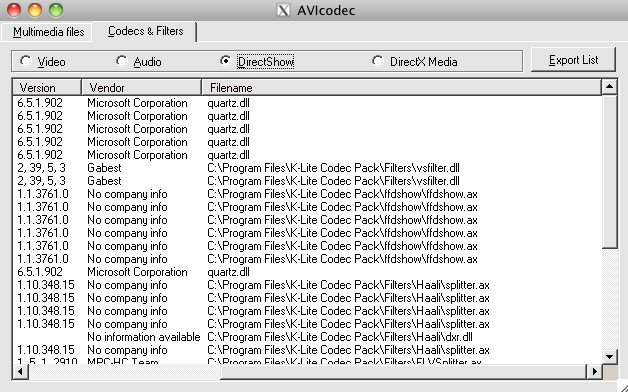Select the Codecs & Filters tab
This screenshot has height=392, width=628.
(145, 31)
